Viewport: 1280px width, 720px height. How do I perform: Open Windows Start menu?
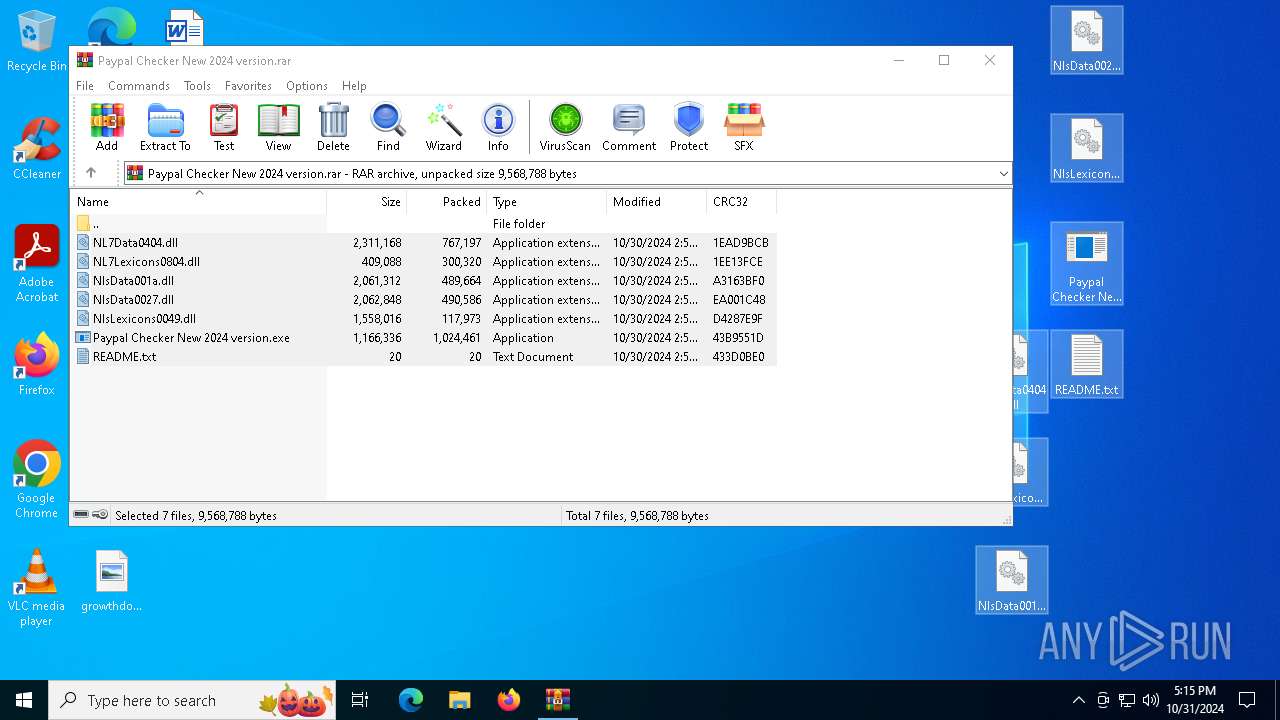[x=24, y=700]
